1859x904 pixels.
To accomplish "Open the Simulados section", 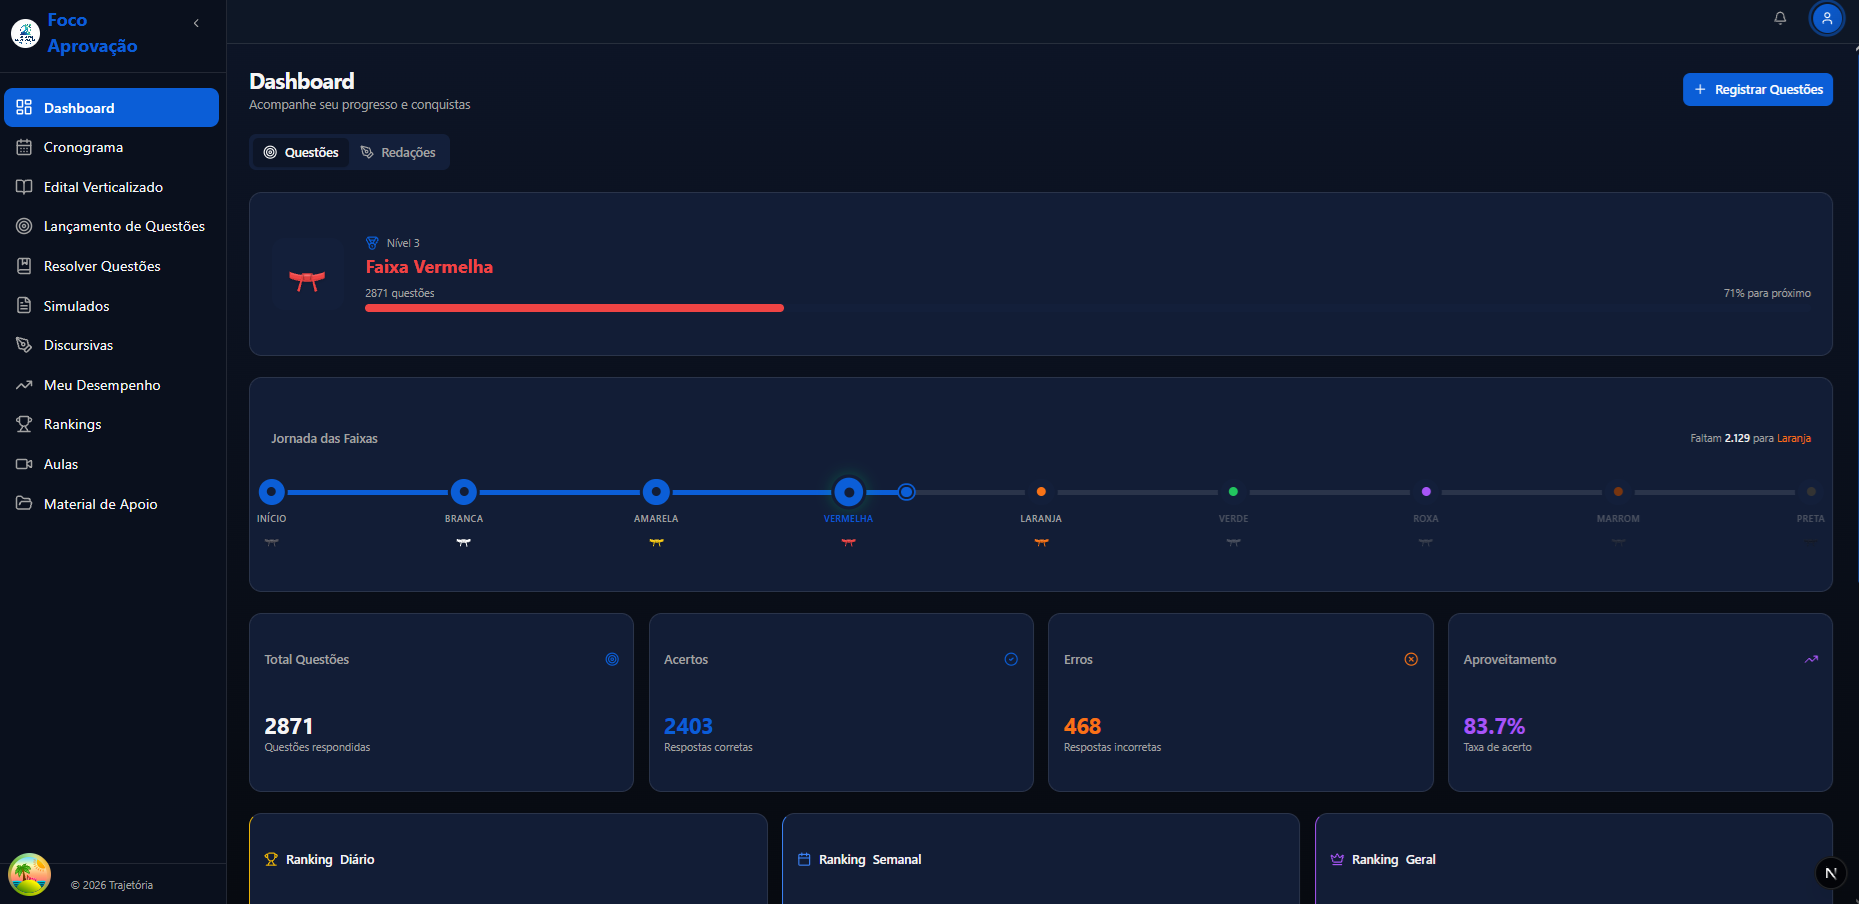I will pos(111,306).
